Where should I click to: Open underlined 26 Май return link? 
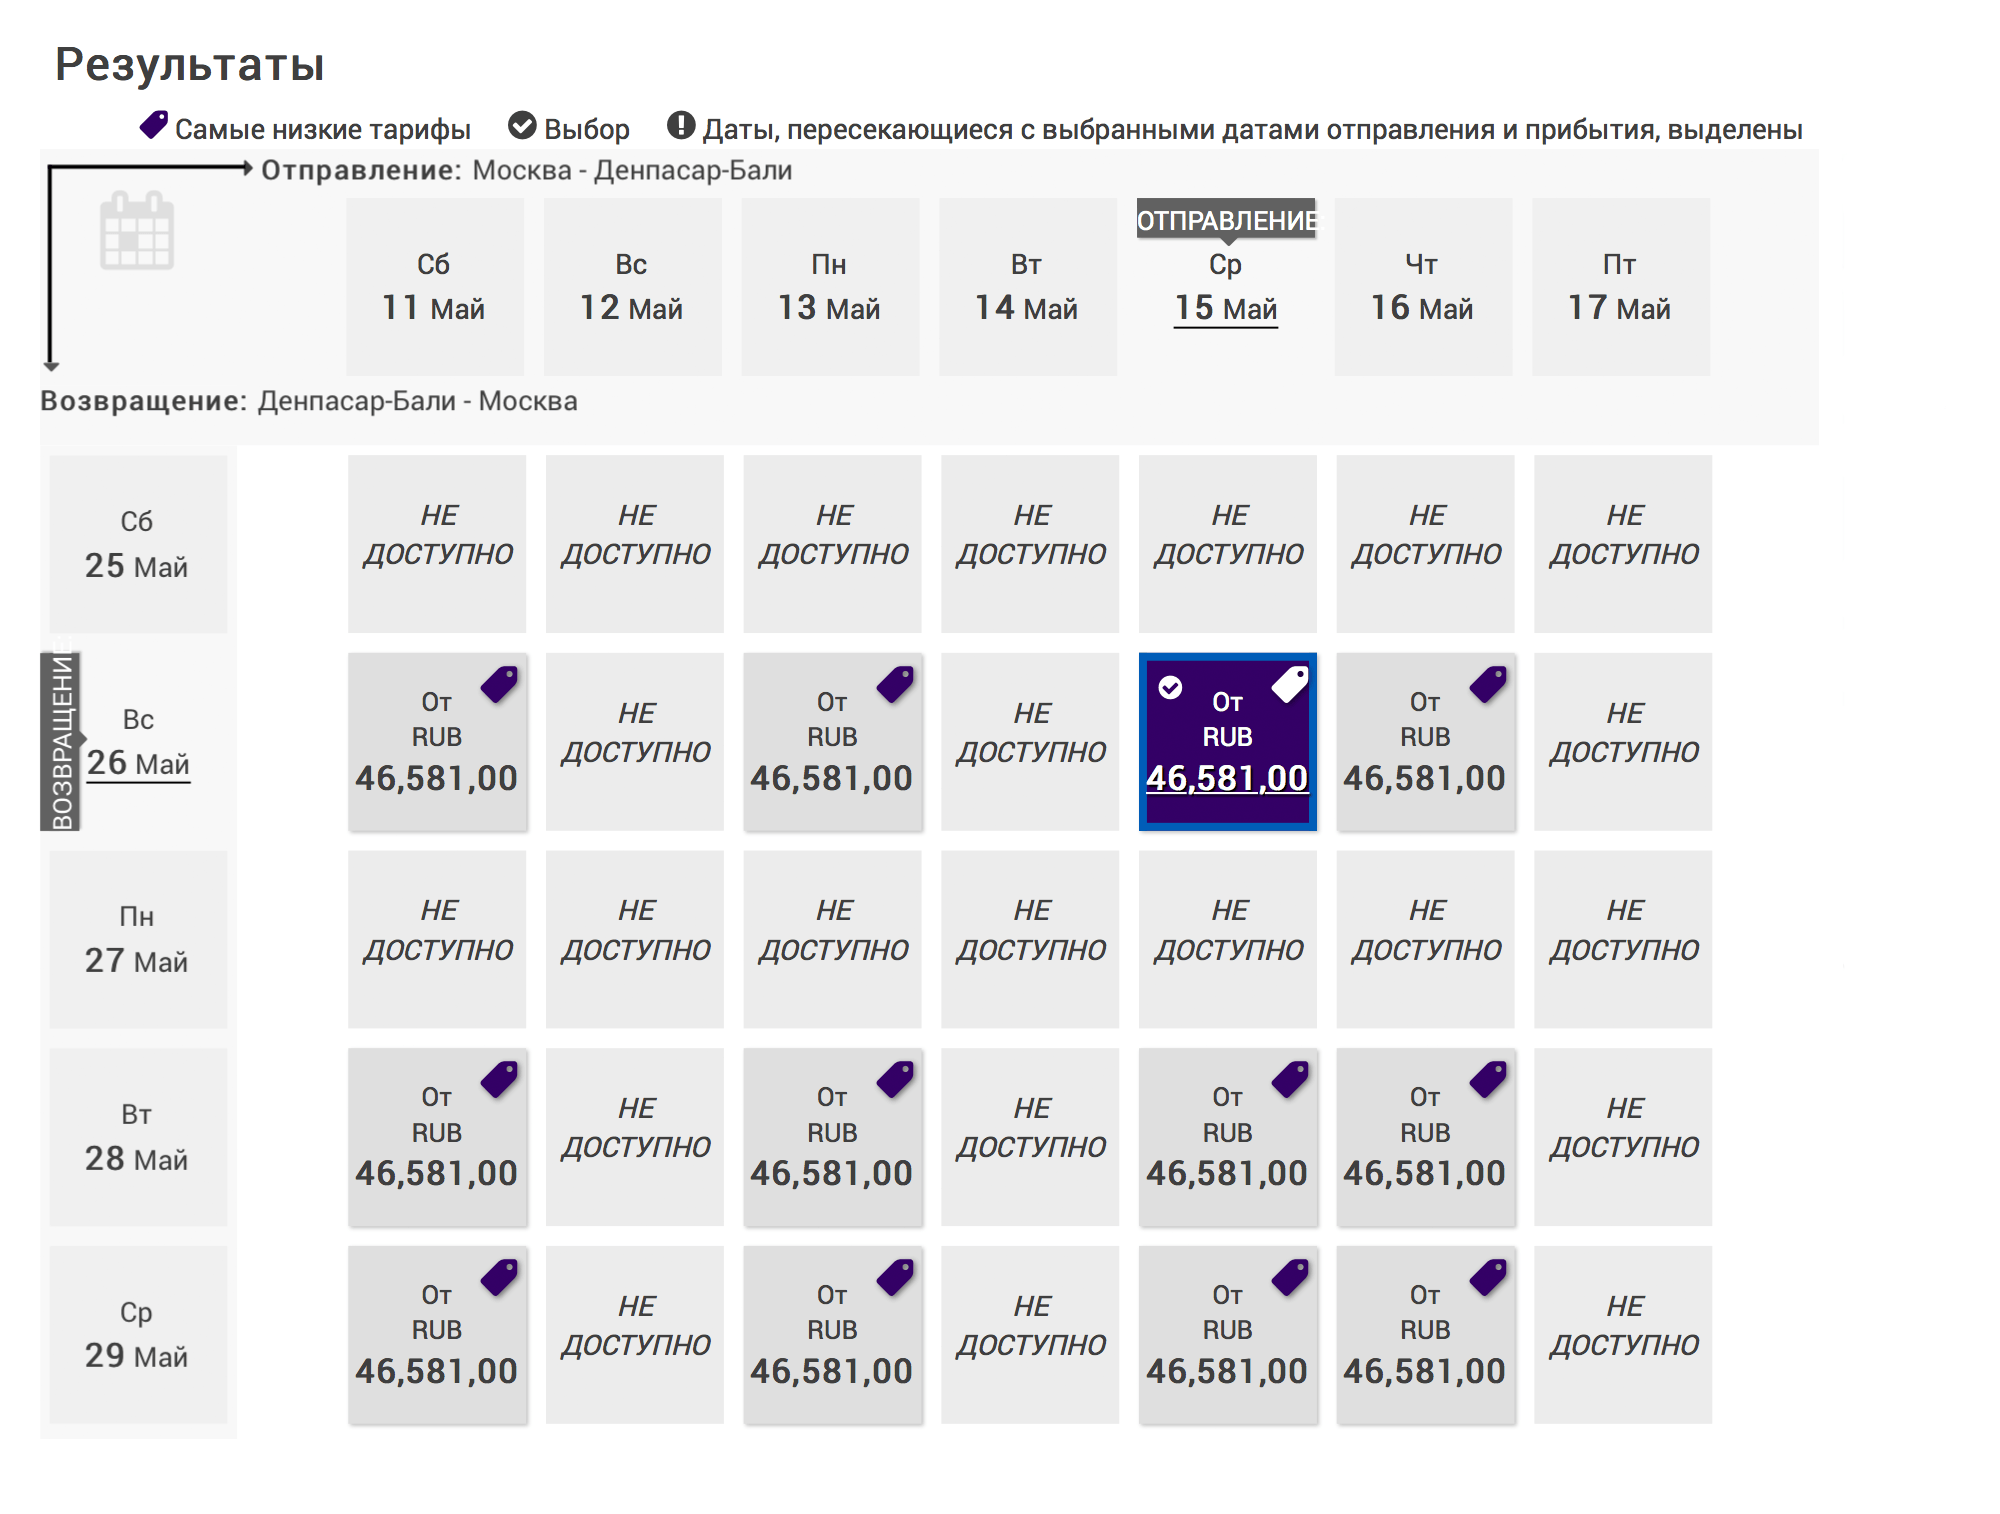[138, 763]
